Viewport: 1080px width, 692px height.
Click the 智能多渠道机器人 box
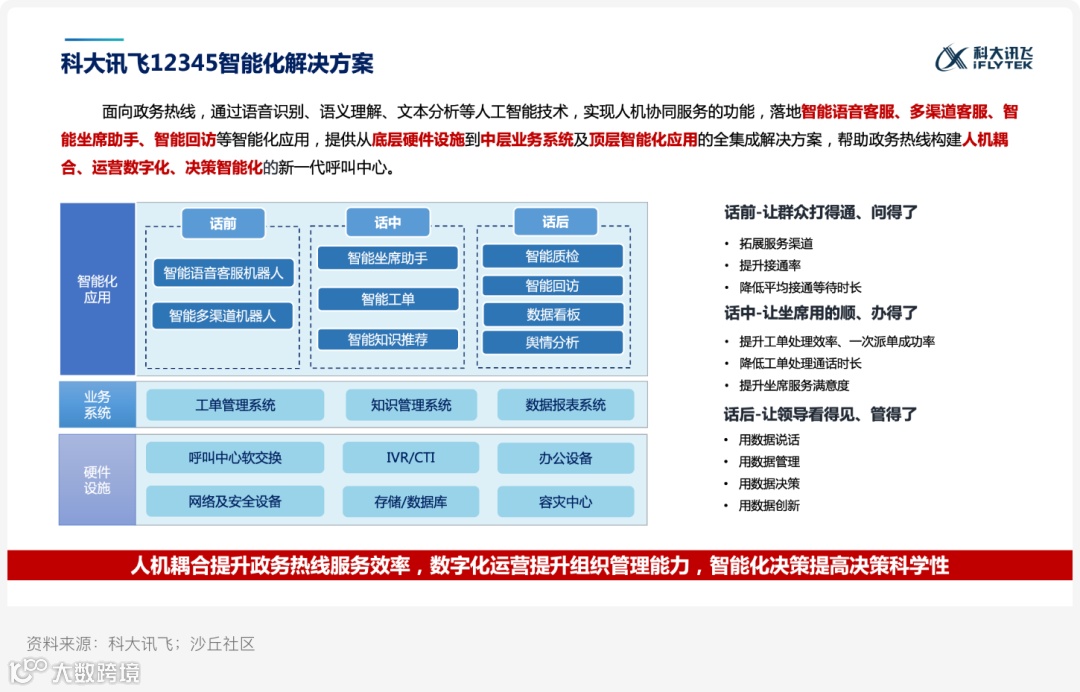222,316
